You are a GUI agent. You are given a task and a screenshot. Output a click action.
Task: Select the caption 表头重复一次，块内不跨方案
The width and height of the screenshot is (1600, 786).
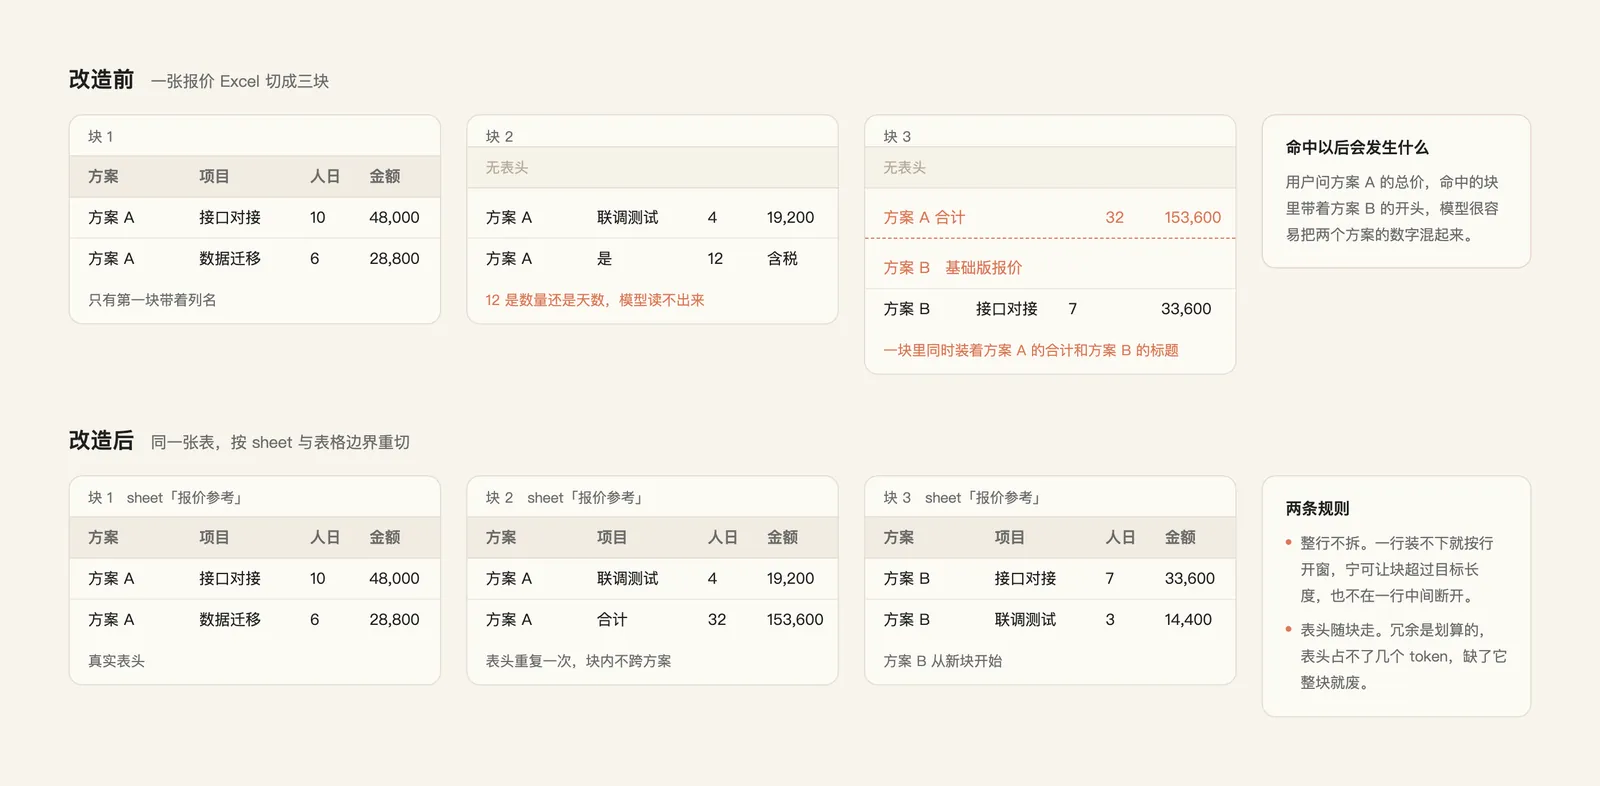coord(578,661)
